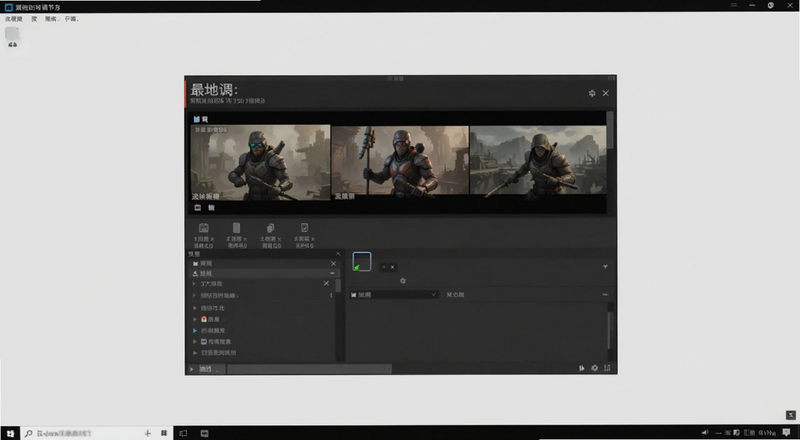Select the thumbnail of soldier with cyan goggles
The height and width of the screenshot is (440, 800).
[261, 163]
